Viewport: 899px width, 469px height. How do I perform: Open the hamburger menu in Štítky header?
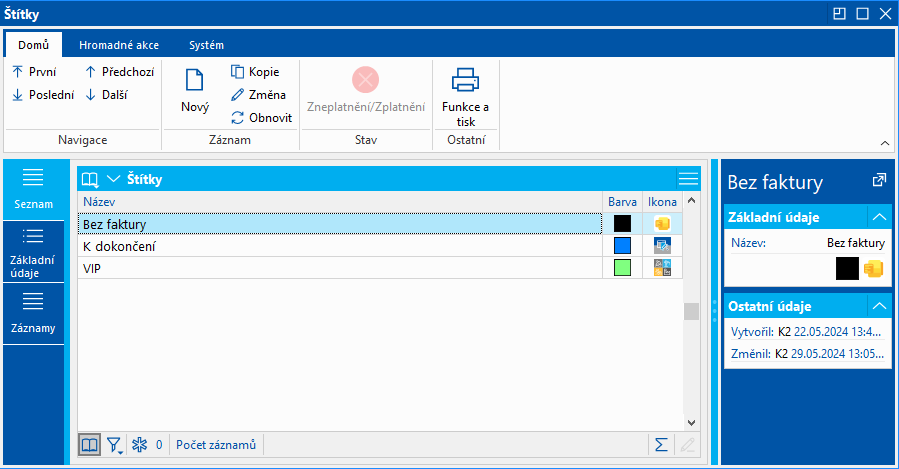coord(688,179)
